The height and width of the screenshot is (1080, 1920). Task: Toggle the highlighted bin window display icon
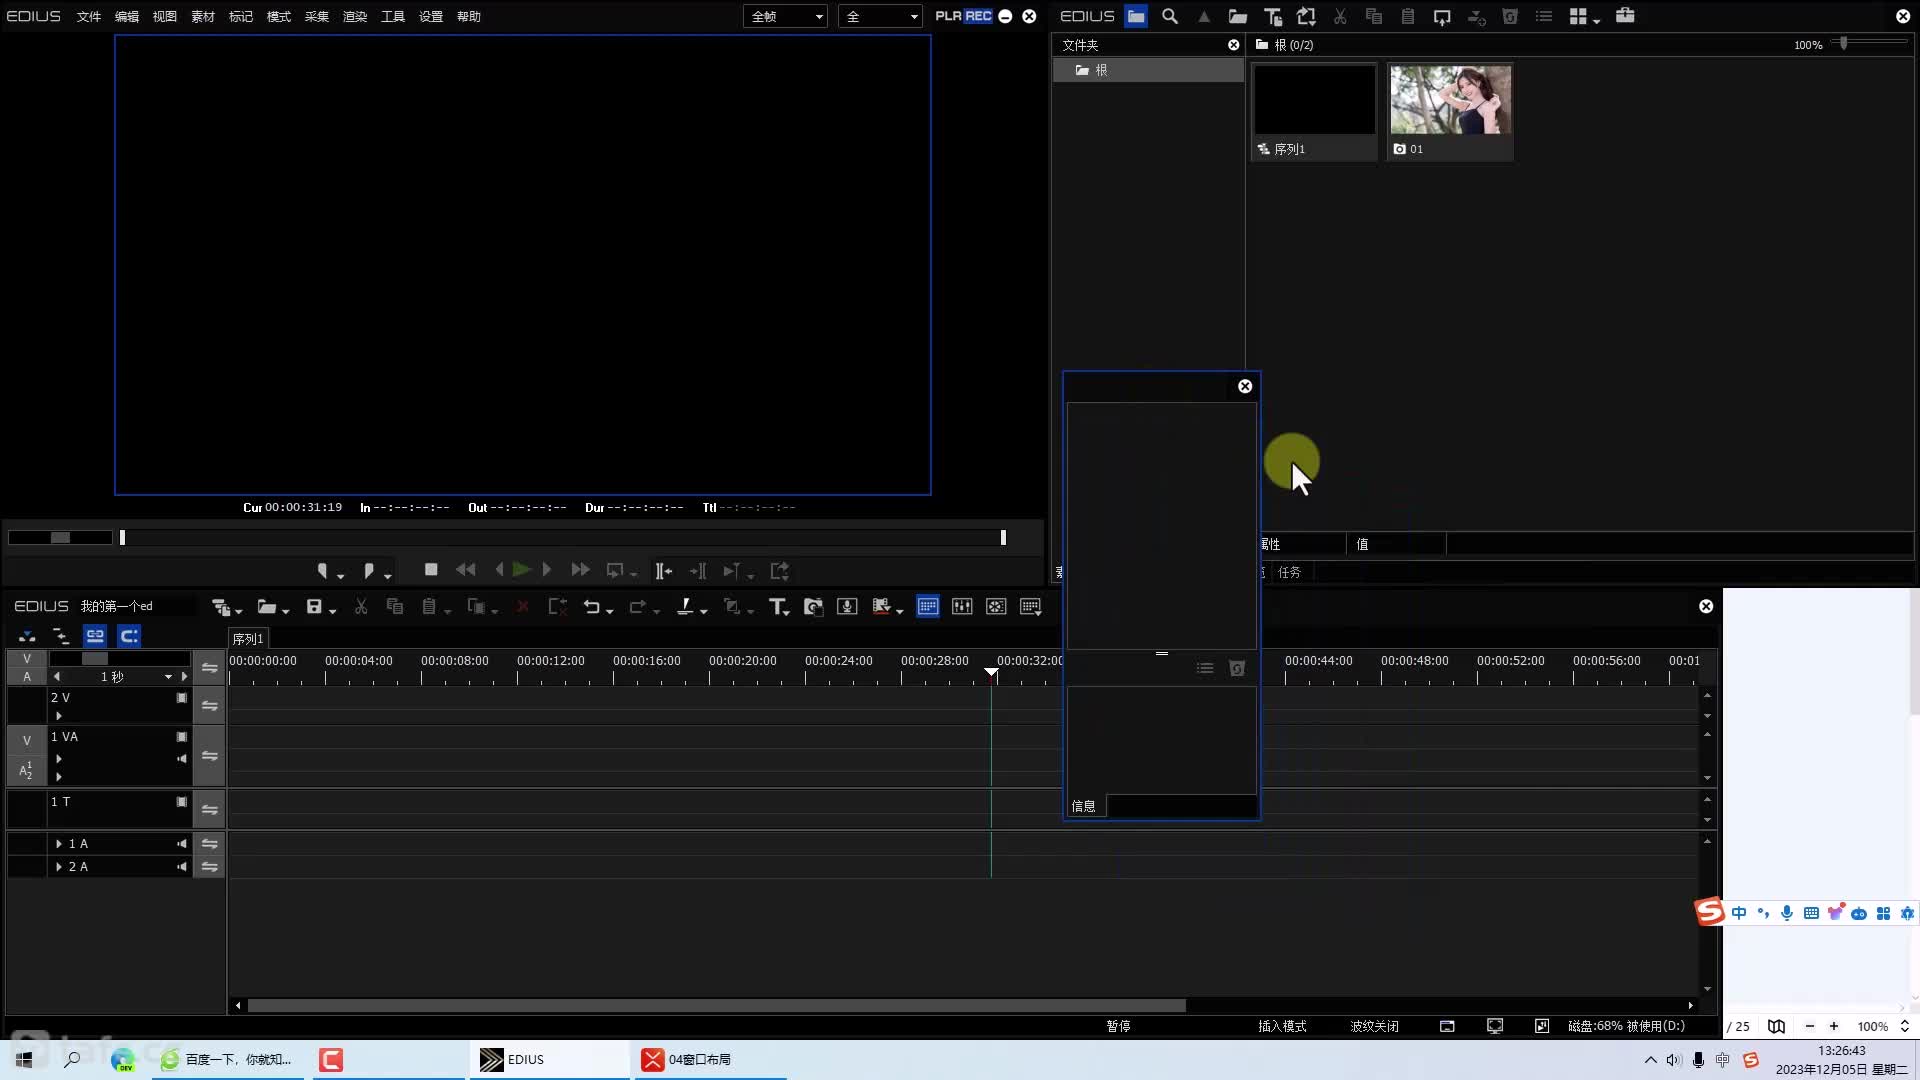(928, 607)
